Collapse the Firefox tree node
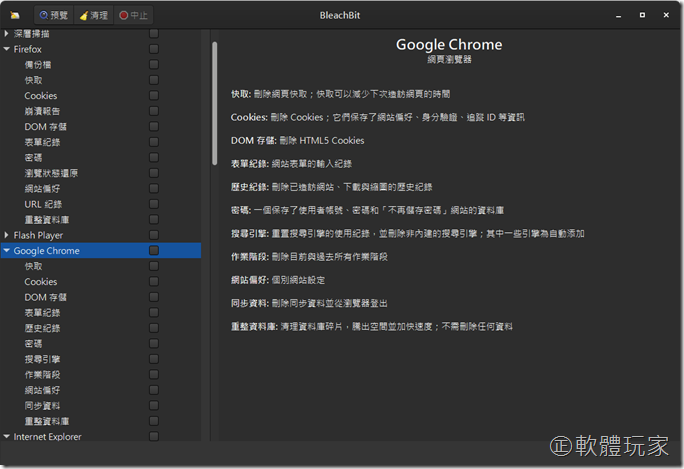Viewport: 684px width, 469px height. [7, 49]
